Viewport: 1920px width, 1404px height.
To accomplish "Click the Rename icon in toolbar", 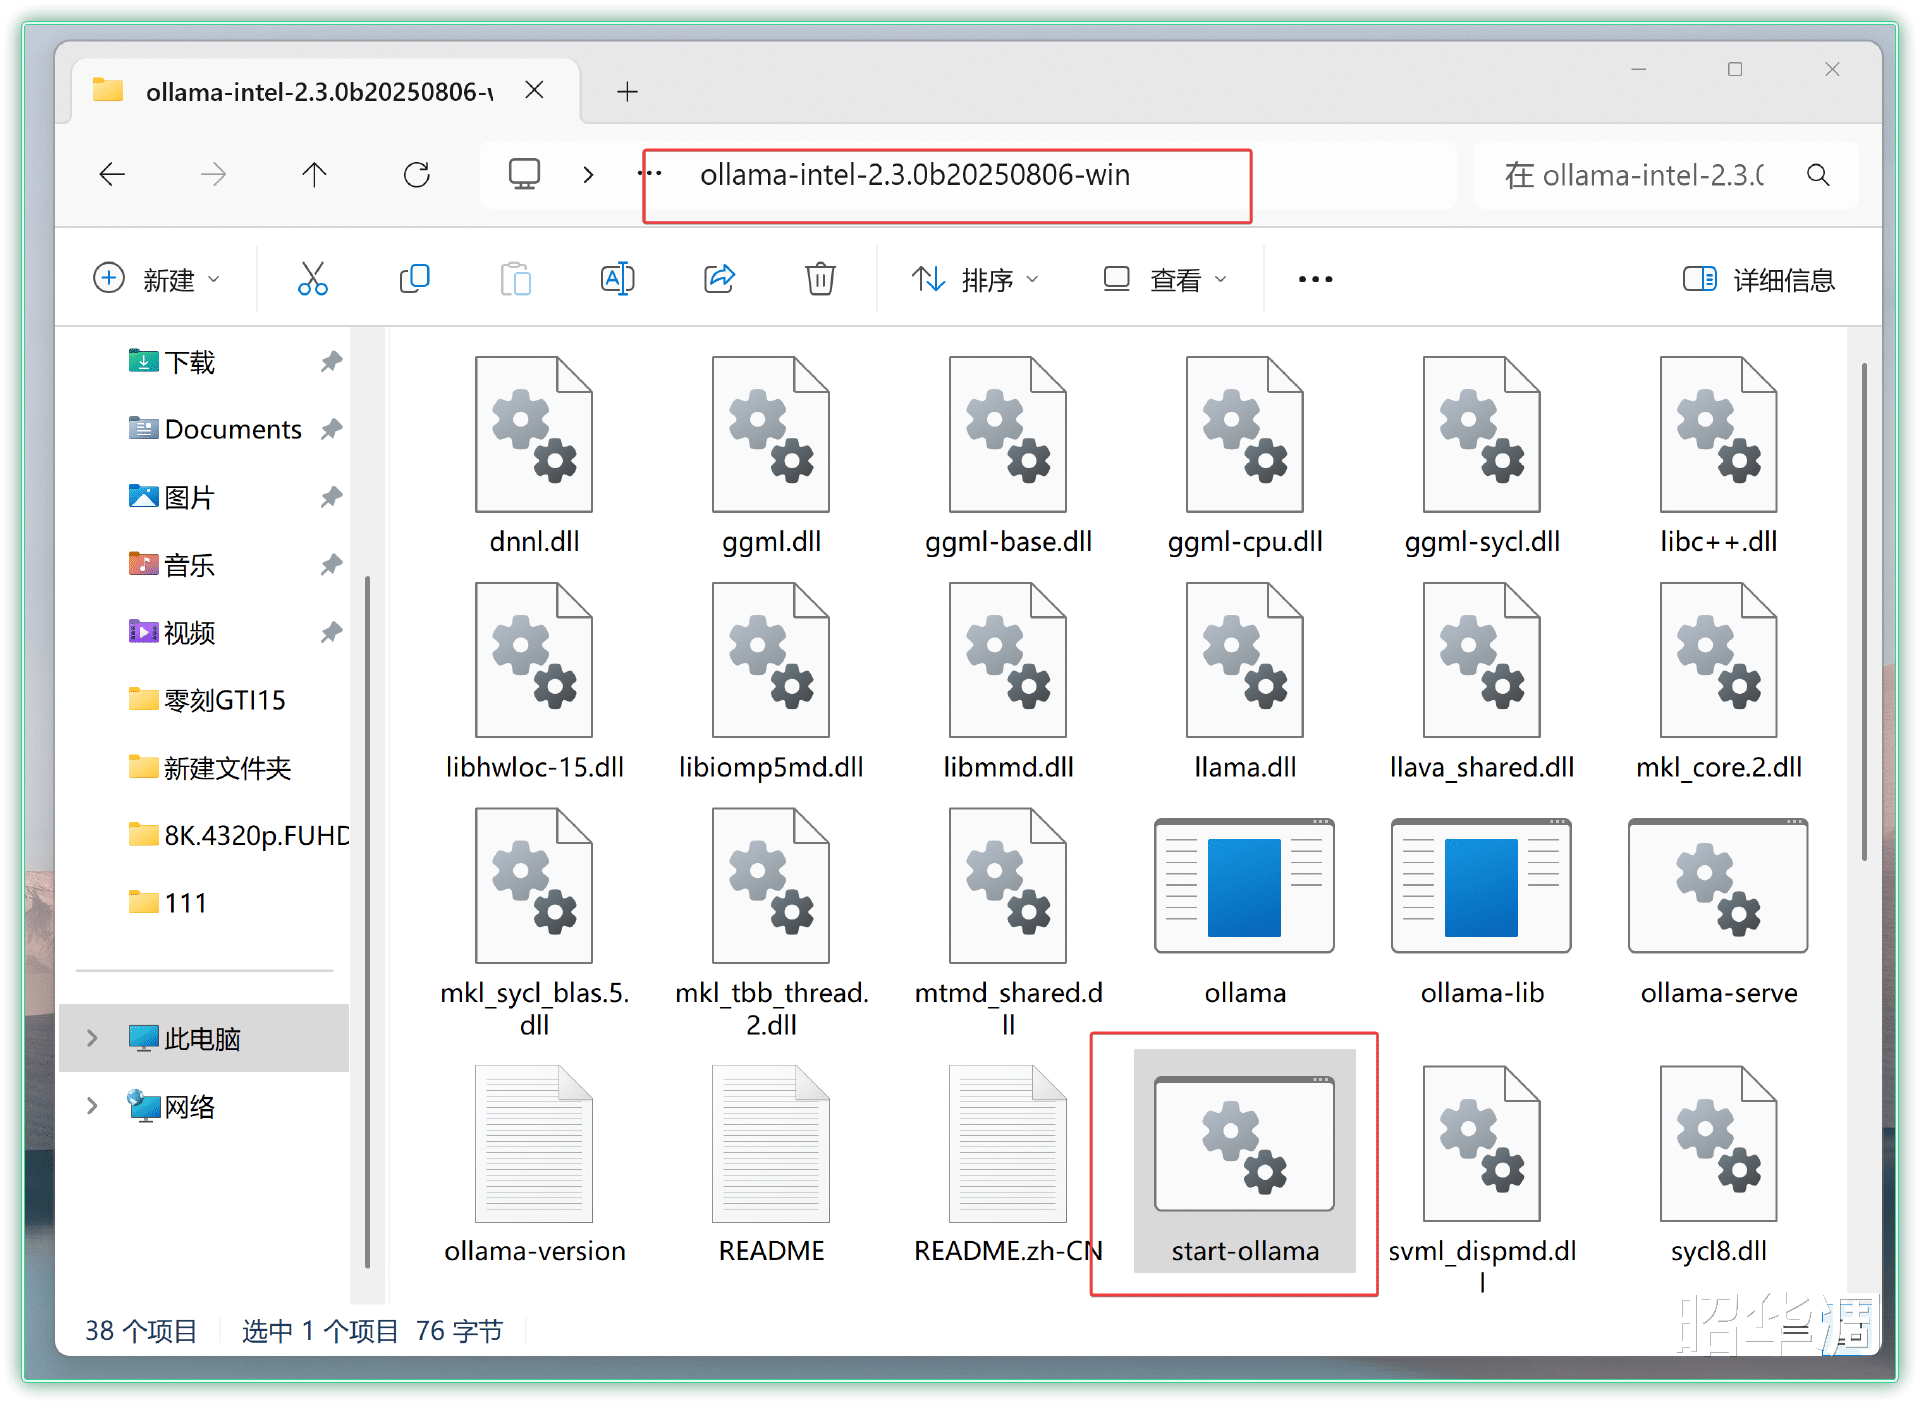I will pos(617,279).
